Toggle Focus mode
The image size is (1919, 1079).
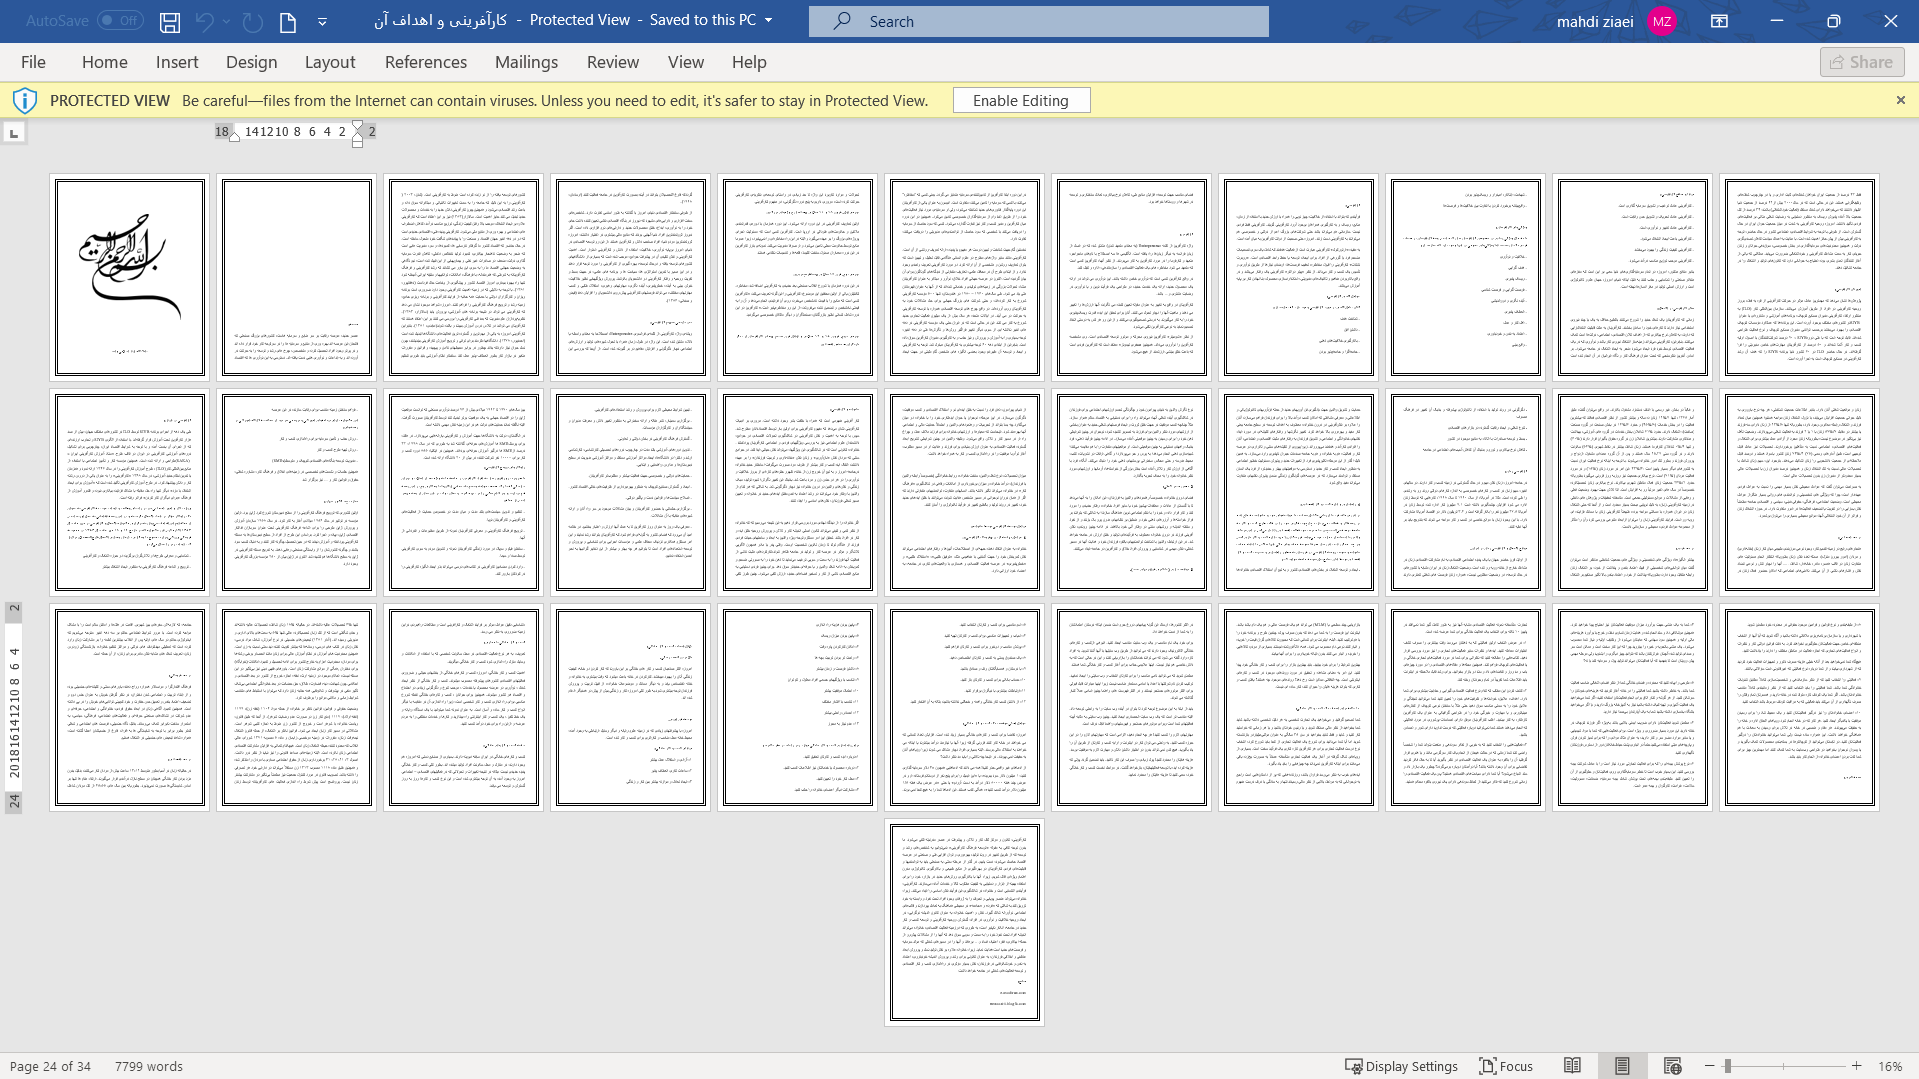1506,1066
